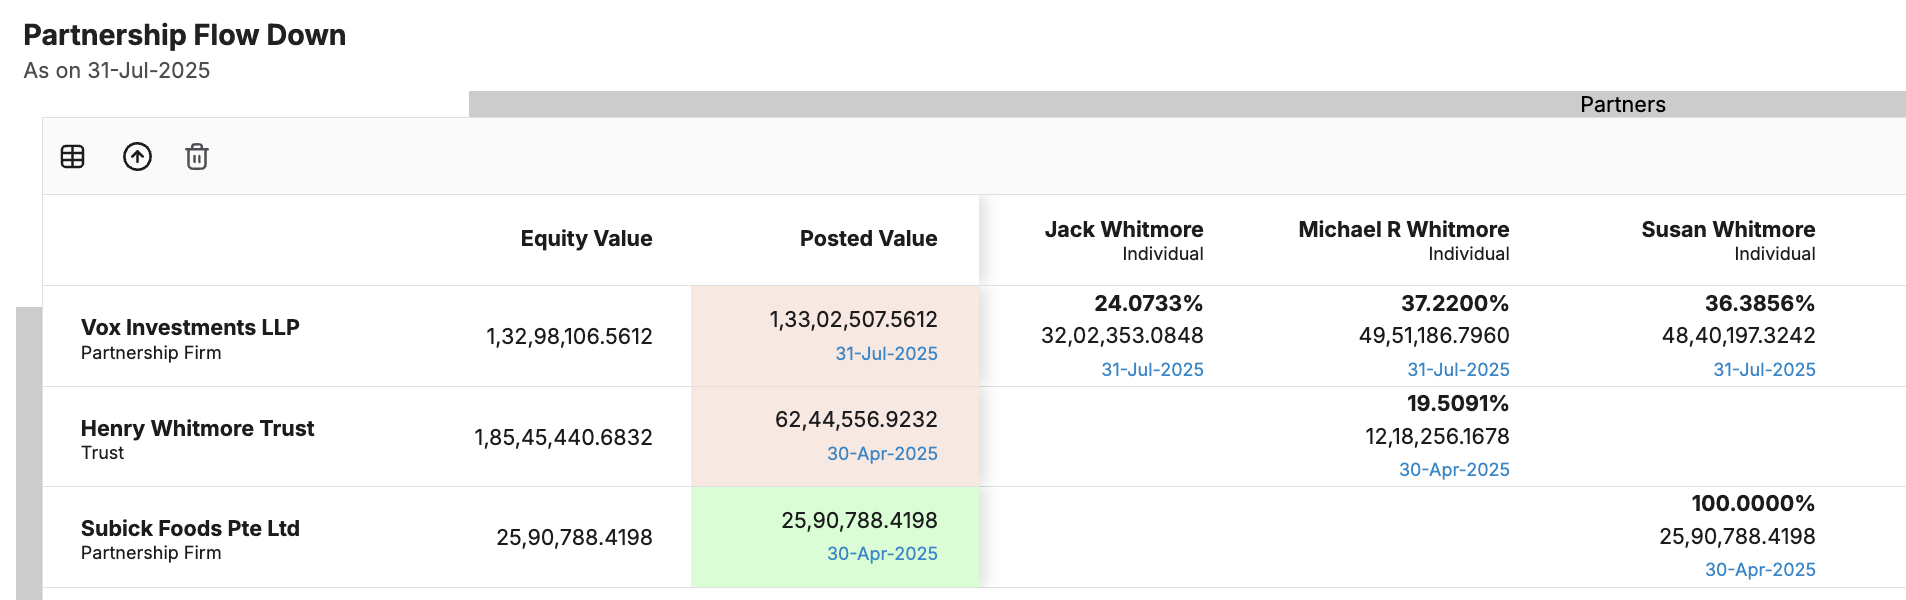Click the upload arrow circle icon
The image size is (1906, 600).
[x=137, y=157]
